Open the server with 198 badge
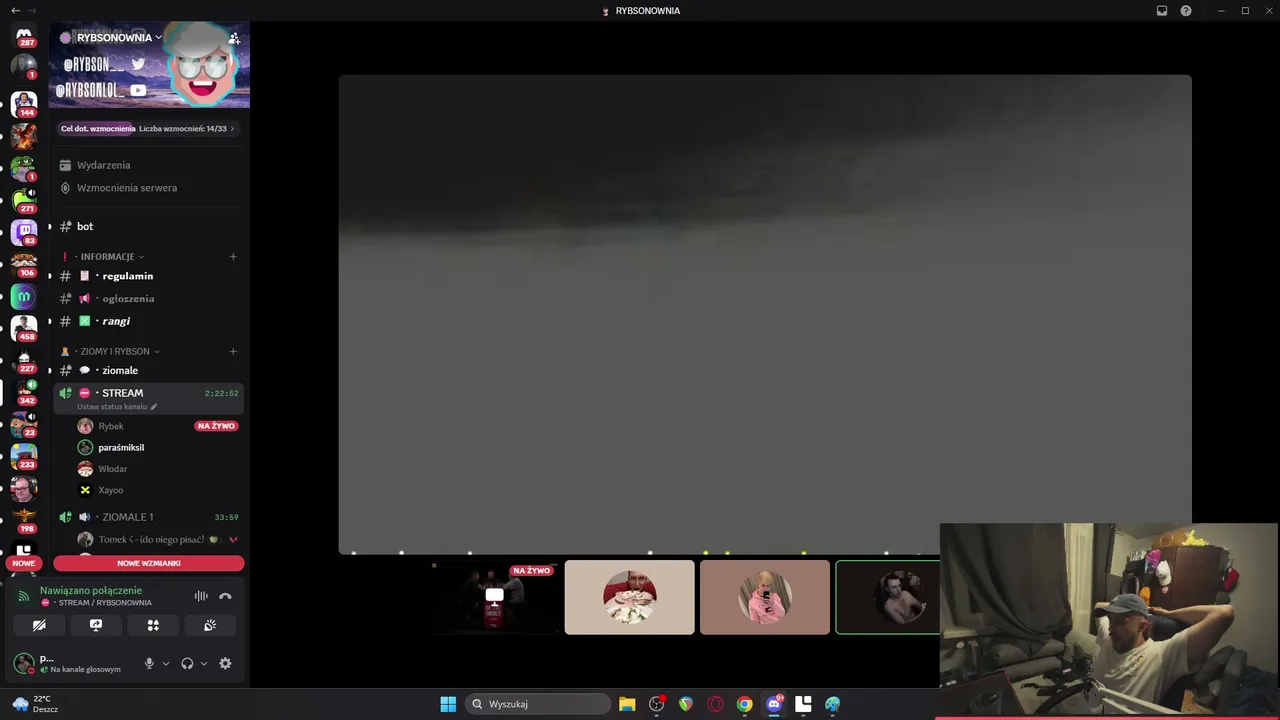The image size is (1280, 720). click(x=24, y=520)
